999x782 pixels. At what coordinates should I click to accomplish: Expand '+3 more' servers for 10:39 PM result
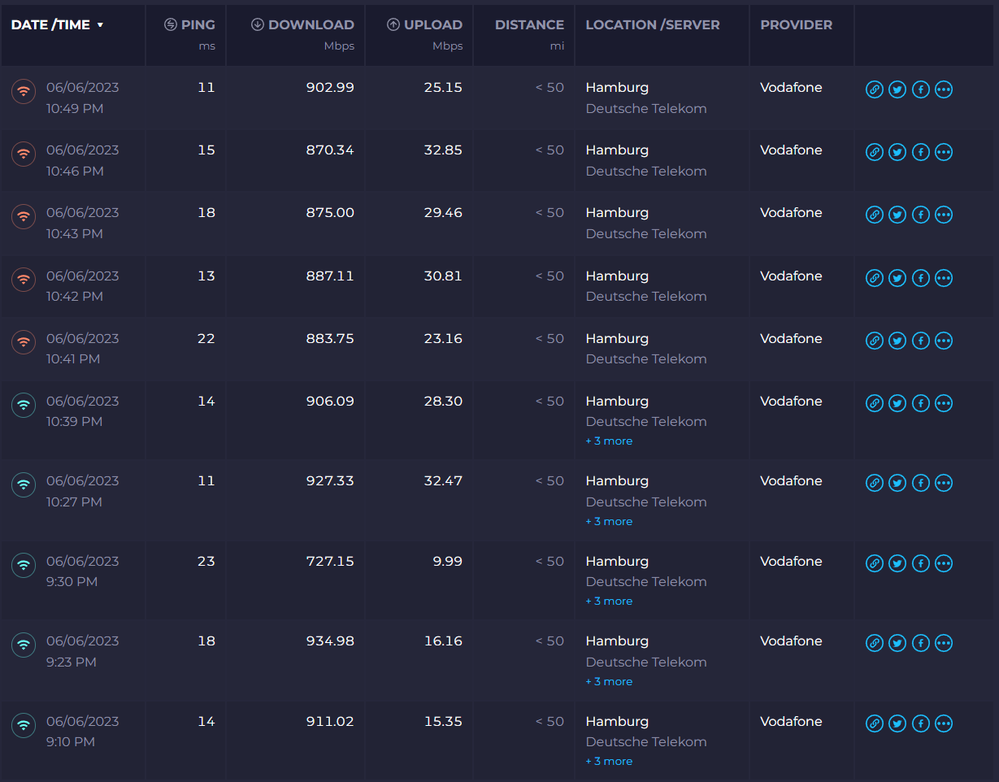609,441
